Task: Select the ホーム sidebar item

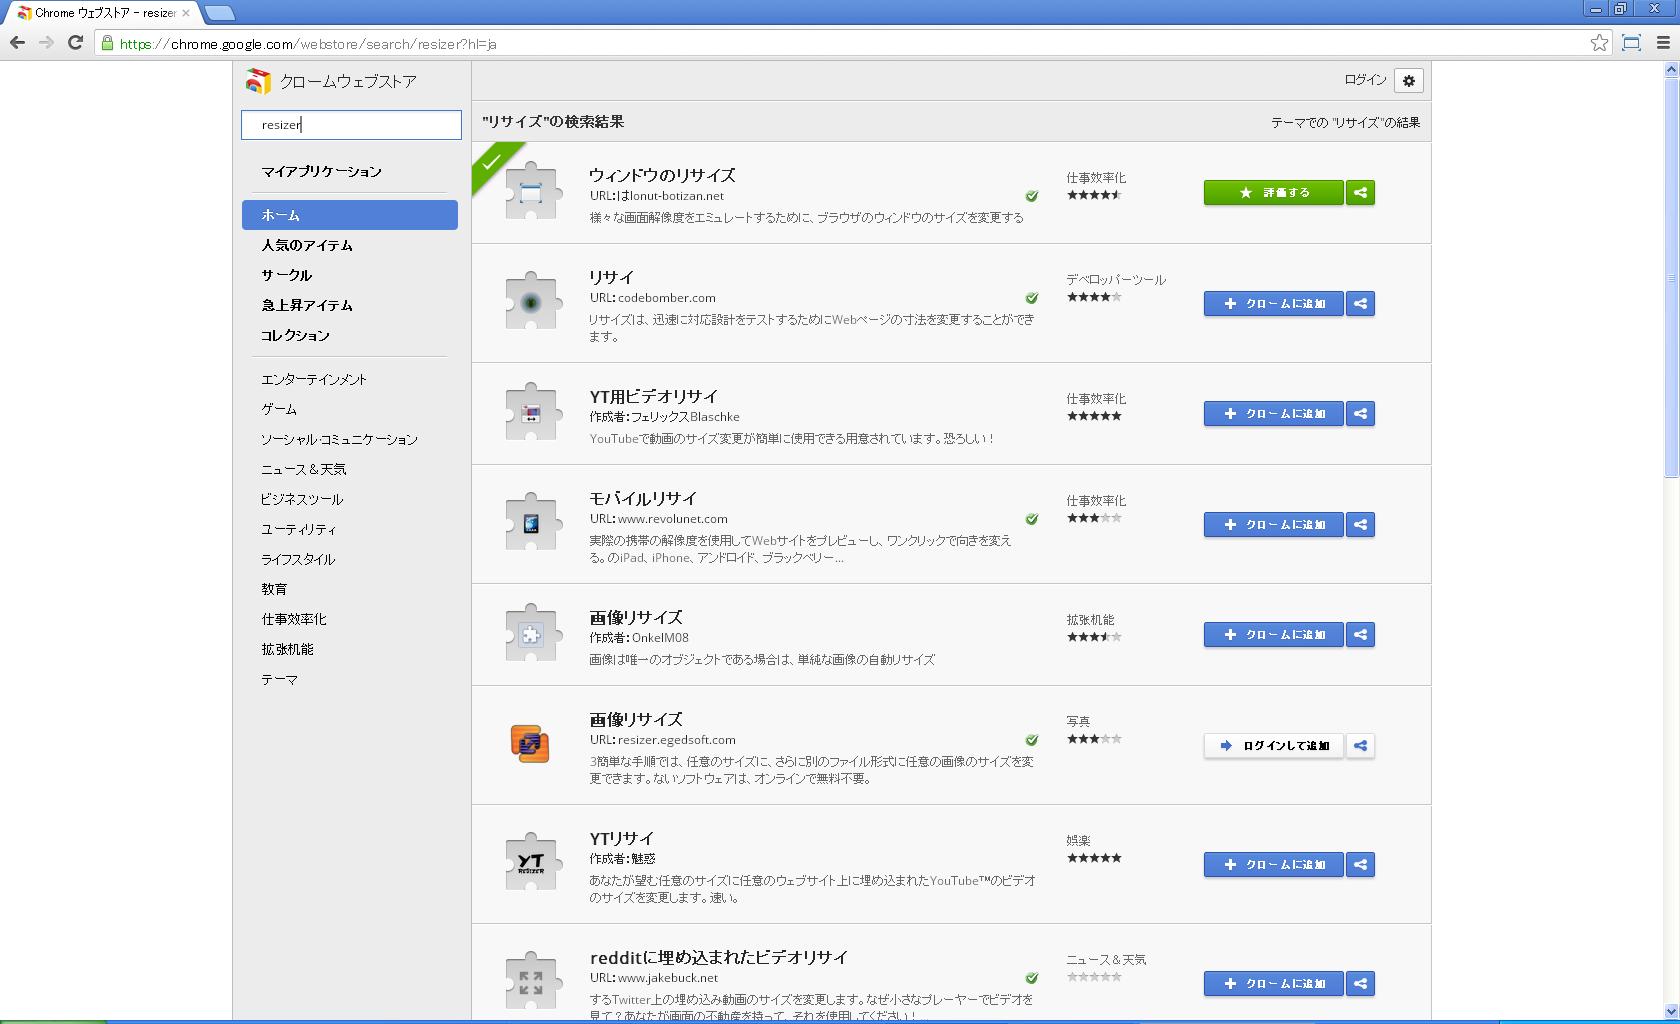Action: point(349,215)
